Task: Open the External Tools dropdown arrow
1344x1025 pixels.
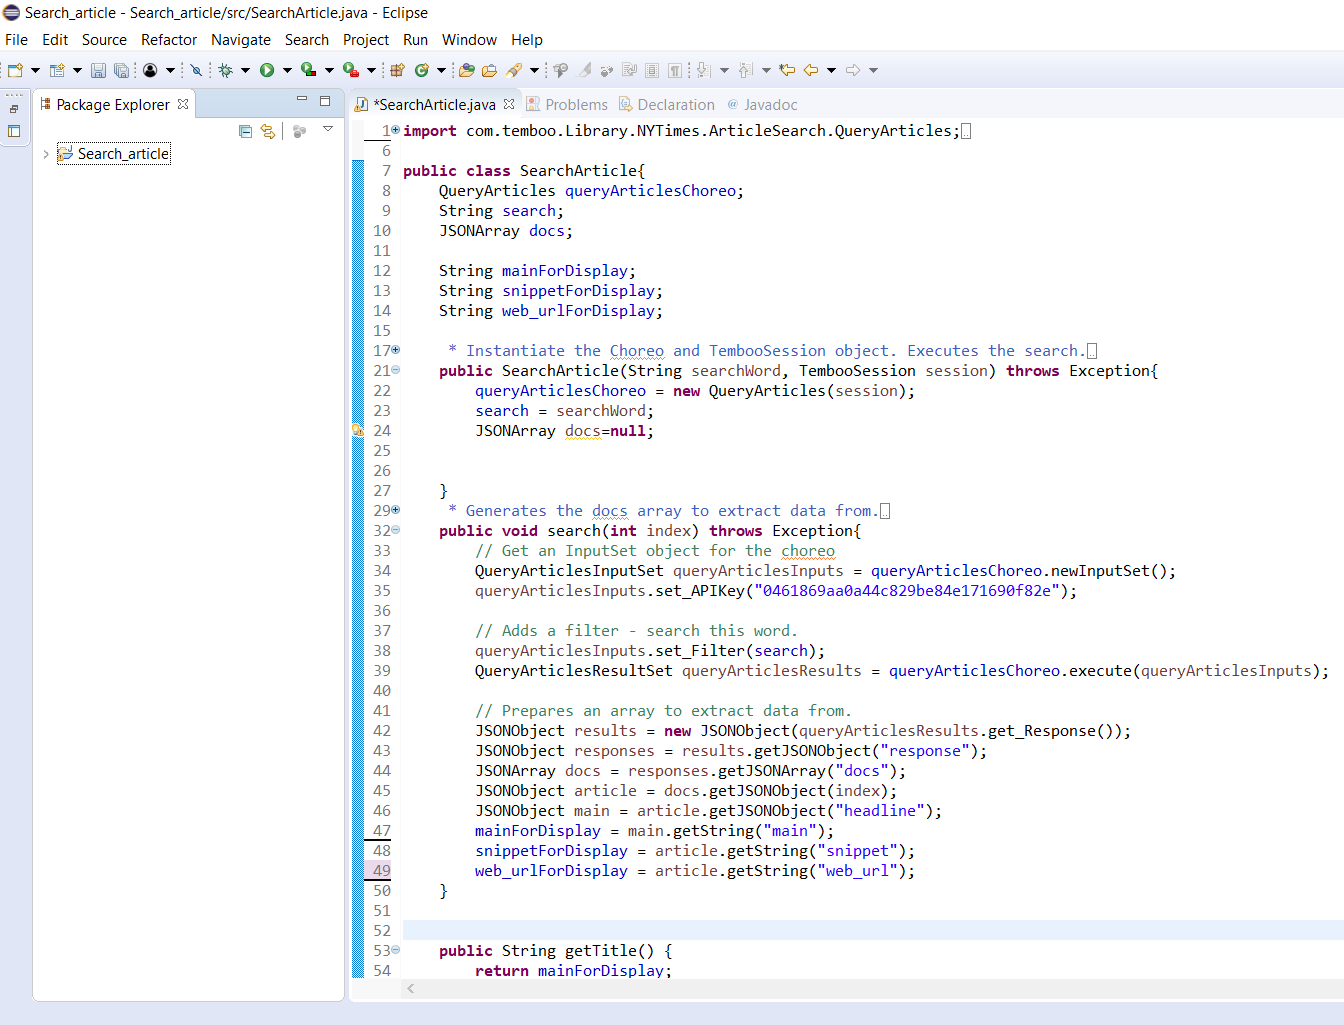Action: pos(371,70)
